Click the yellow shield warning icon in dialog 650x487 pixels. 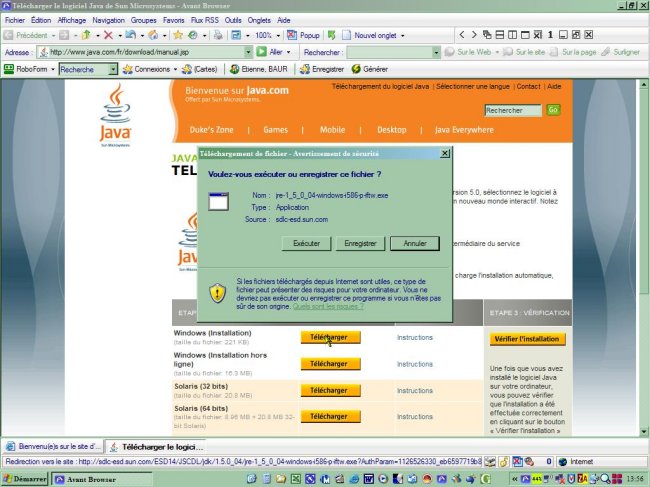(218, 293)
